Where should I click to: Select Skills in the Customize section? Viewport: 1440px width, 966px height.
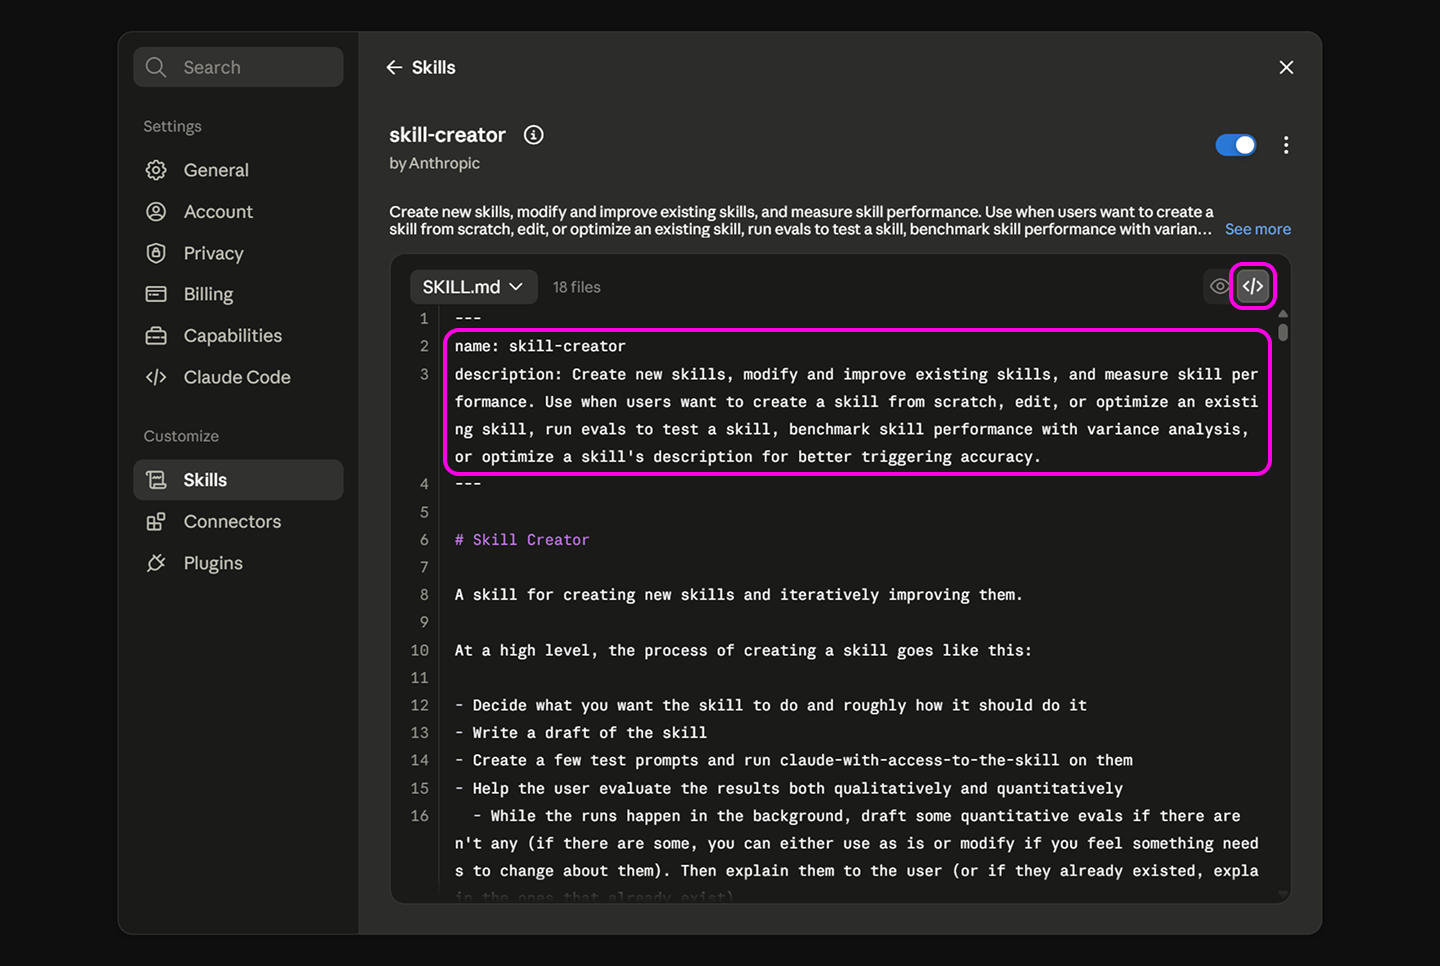[238, 480]
